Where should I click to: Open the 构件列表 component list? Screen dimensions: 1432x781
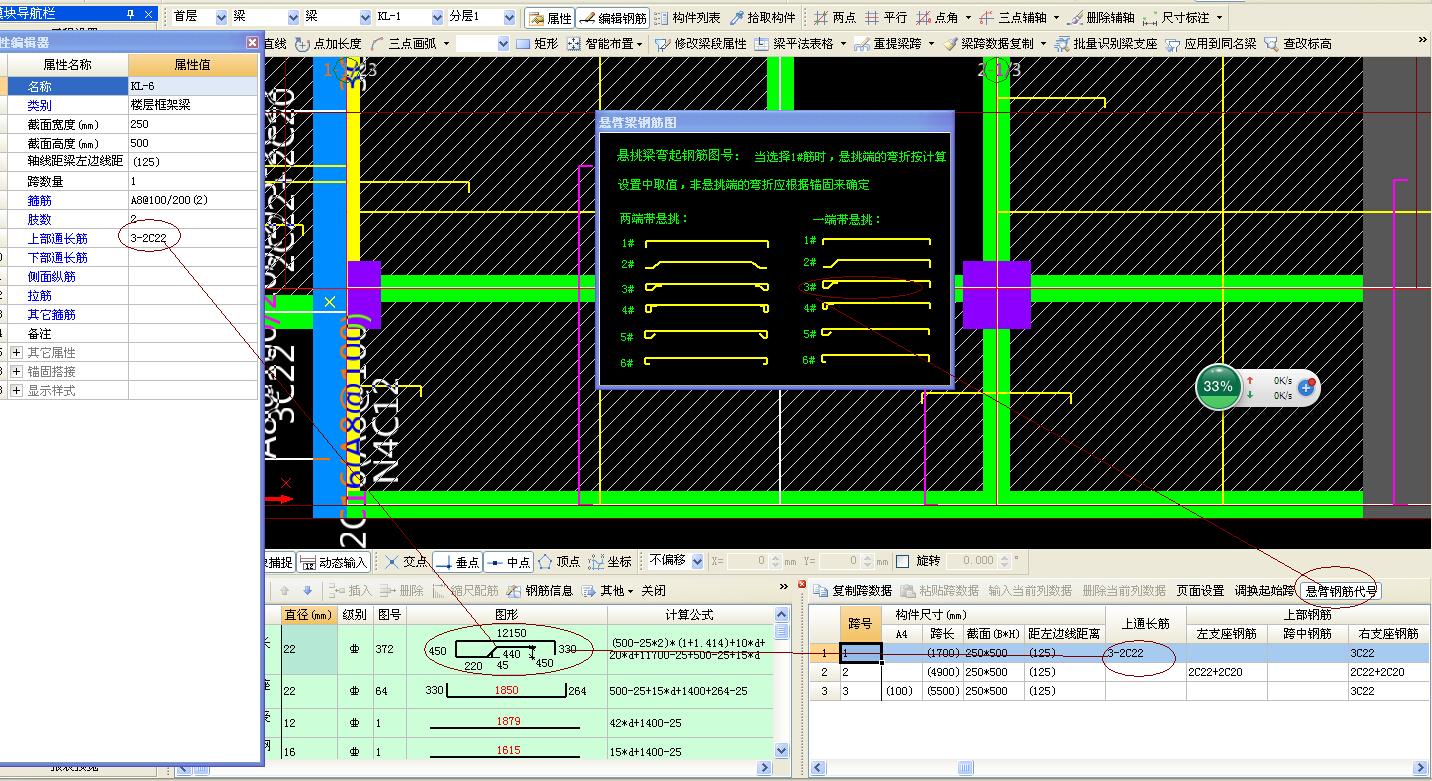687,18
